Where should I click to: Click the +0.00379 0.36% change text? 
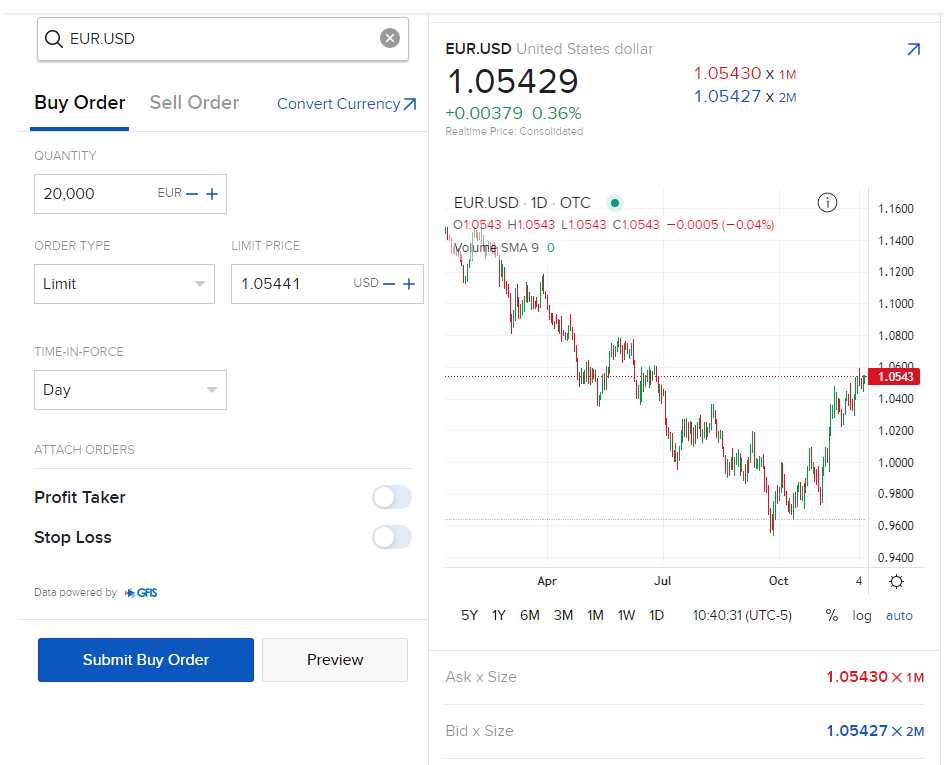[x=513, y=113]
